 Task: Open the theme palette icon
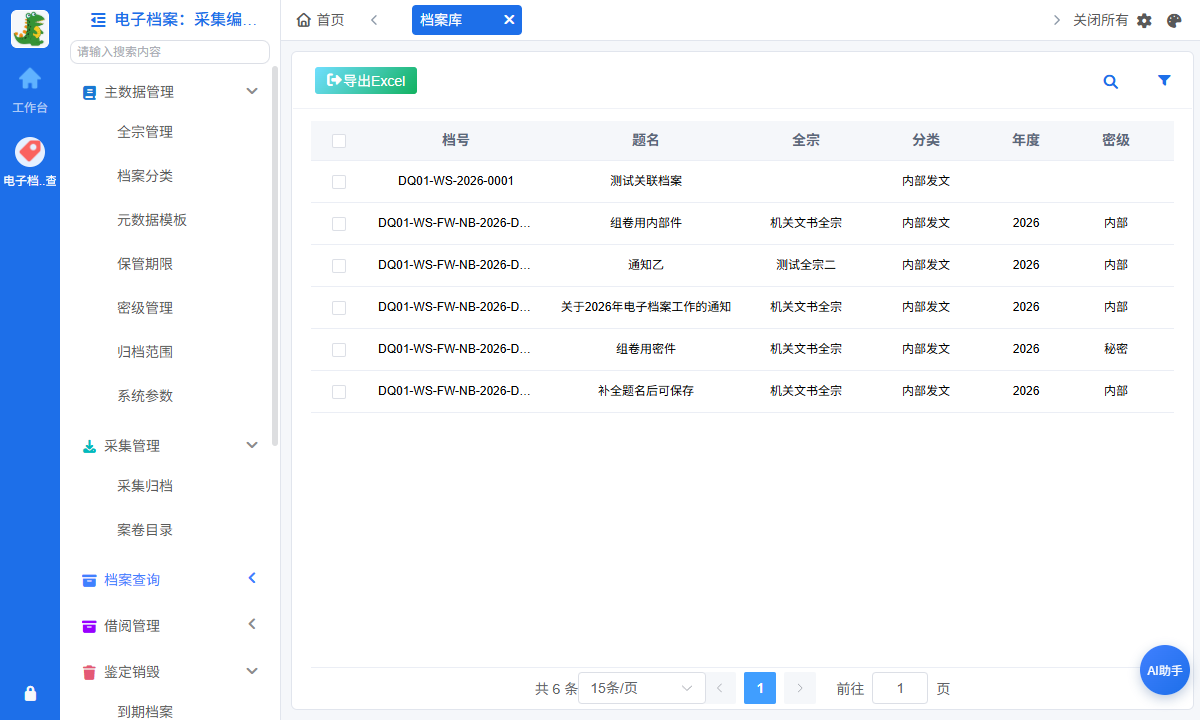click(1174, 20)
